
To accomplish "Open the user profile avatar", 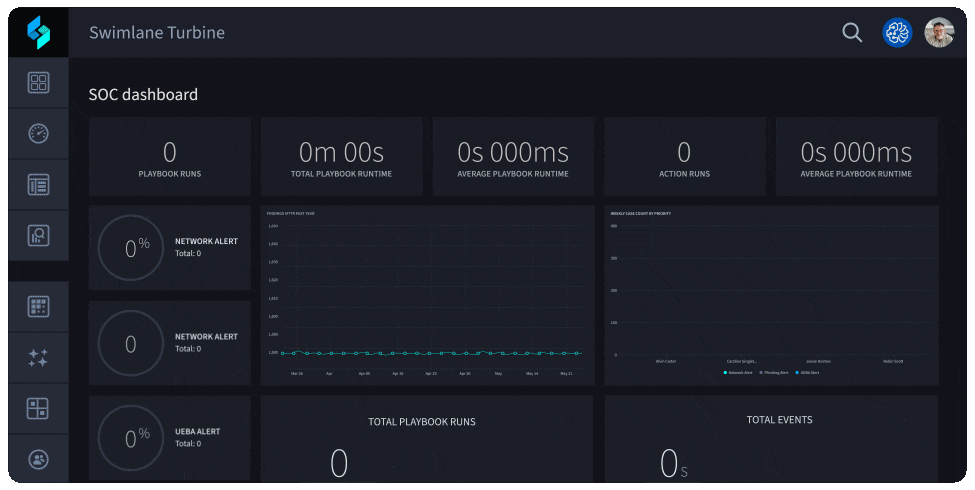I will tap(939, 33).
